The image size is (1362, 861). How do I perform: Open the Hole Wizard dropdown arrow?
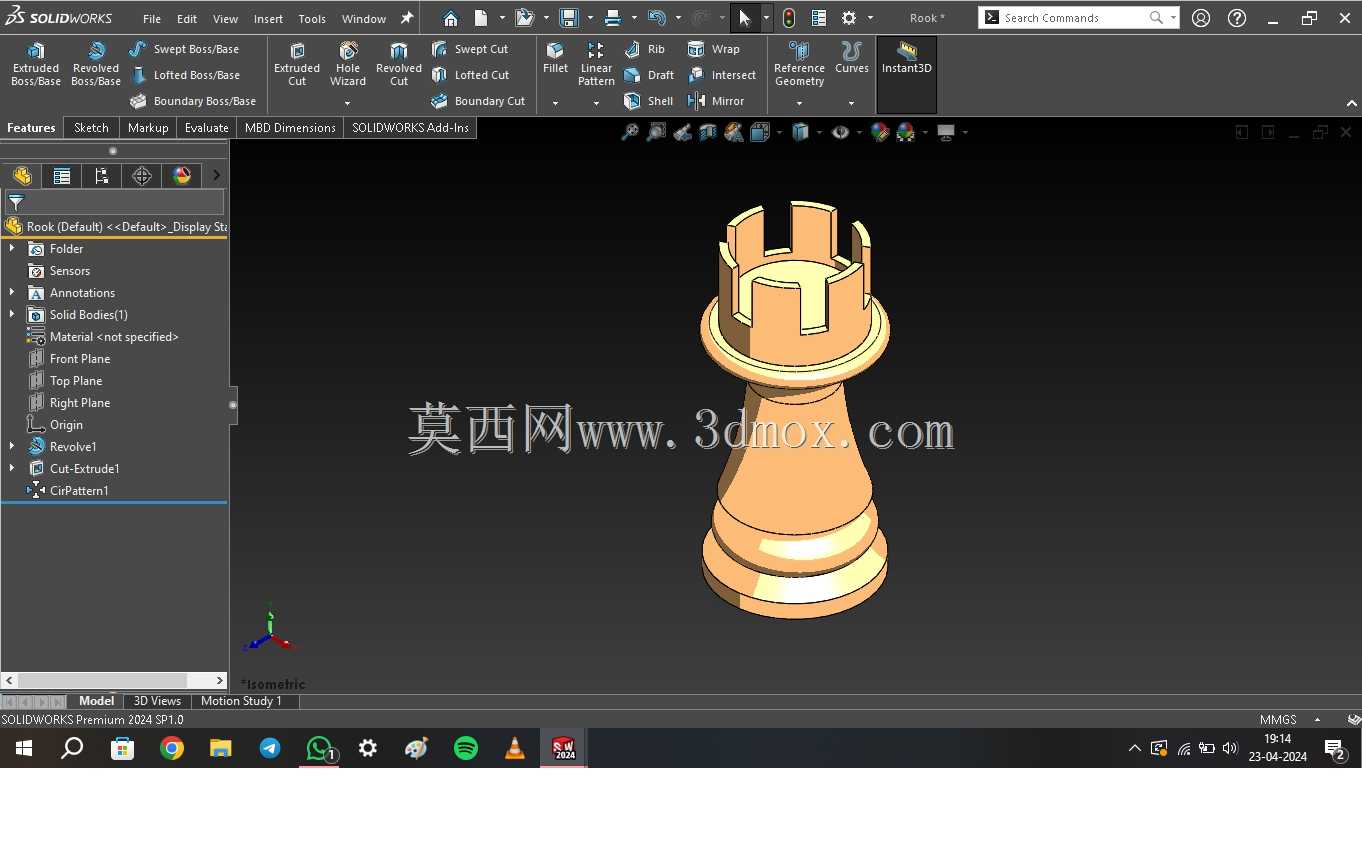click(348, 103)
